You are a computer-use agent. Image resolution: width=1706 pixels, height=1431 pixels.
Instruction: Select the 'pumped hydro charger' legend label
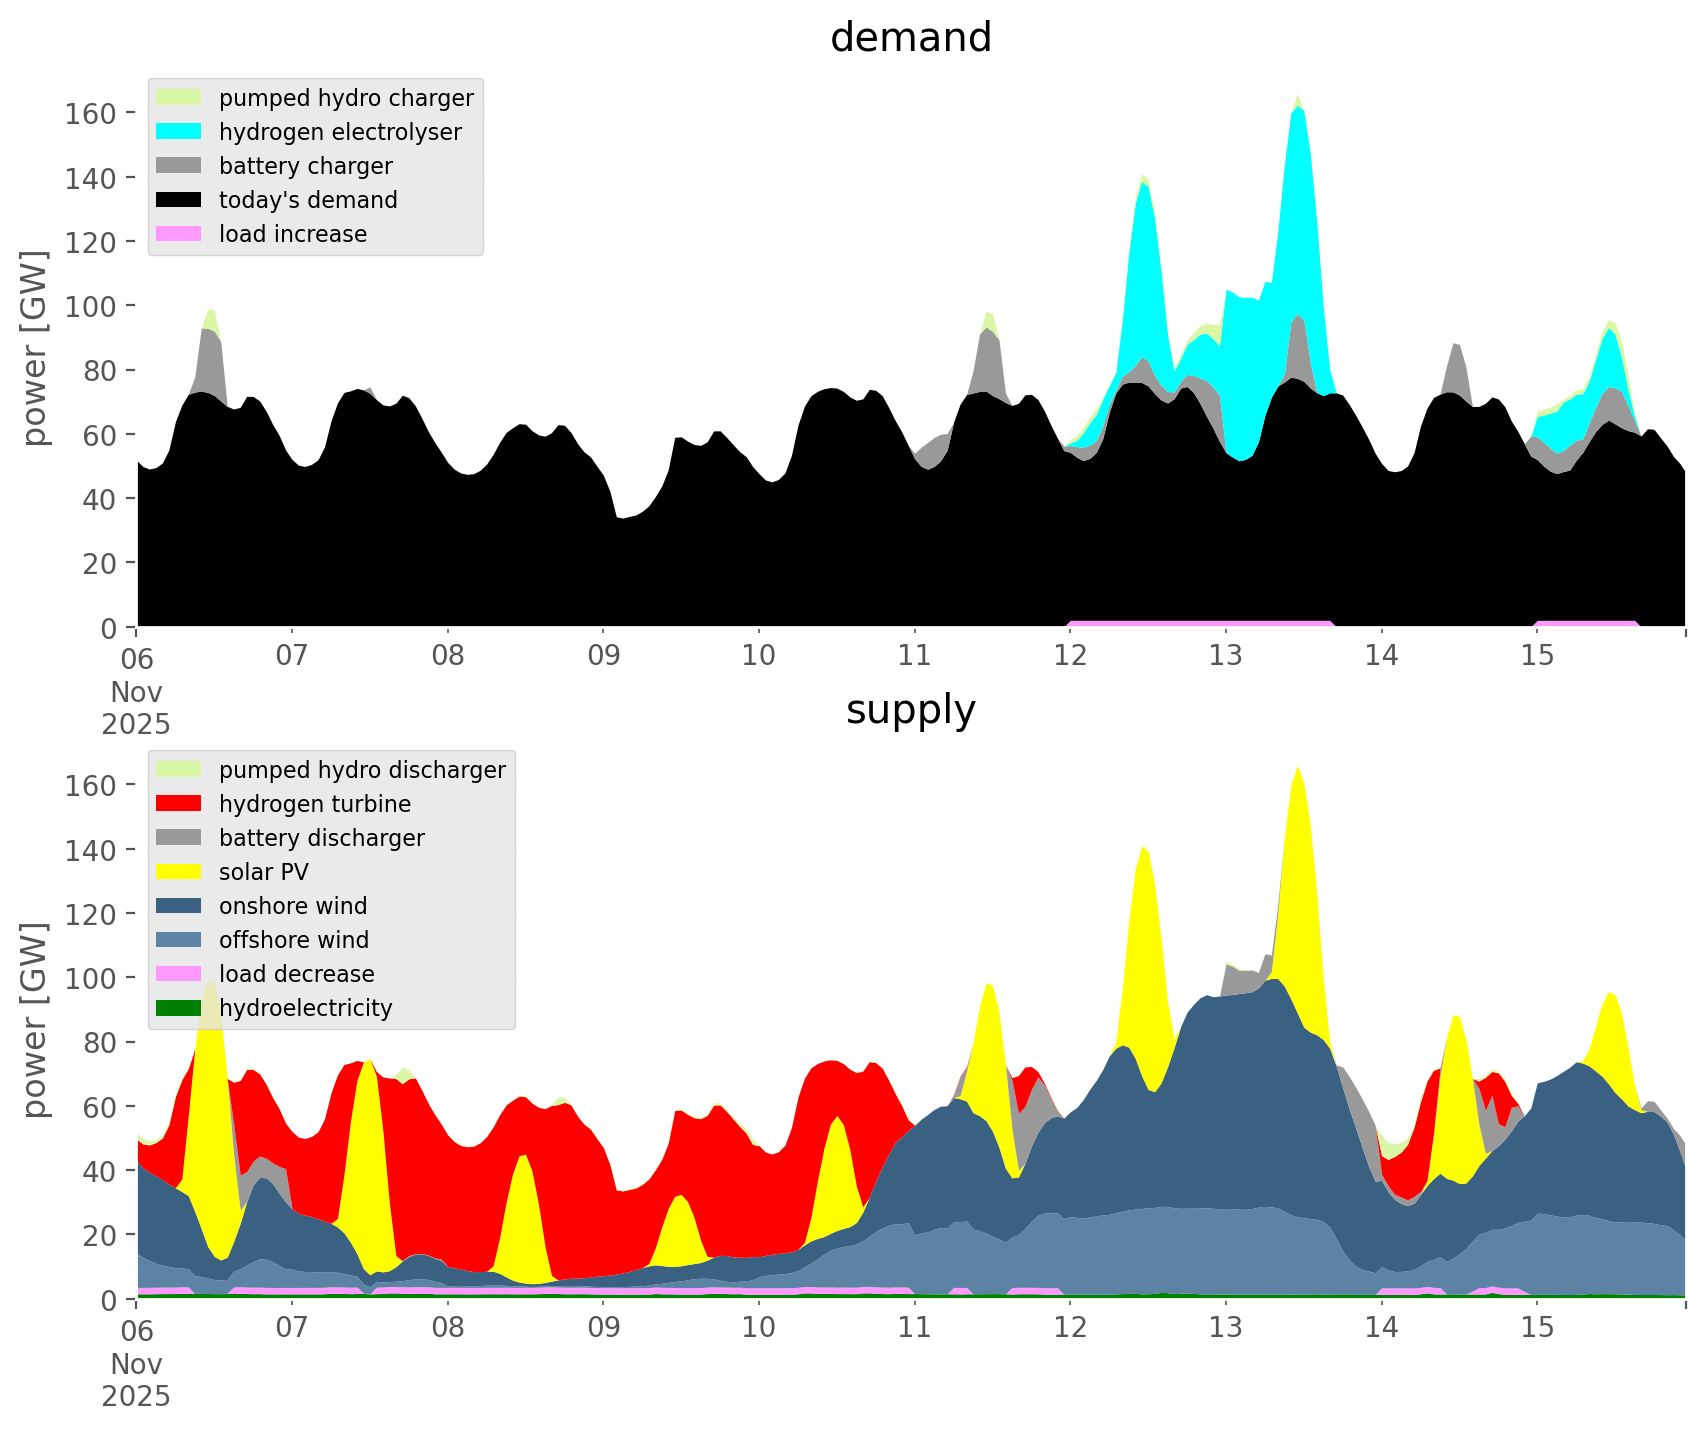click(x=346, y=98)
